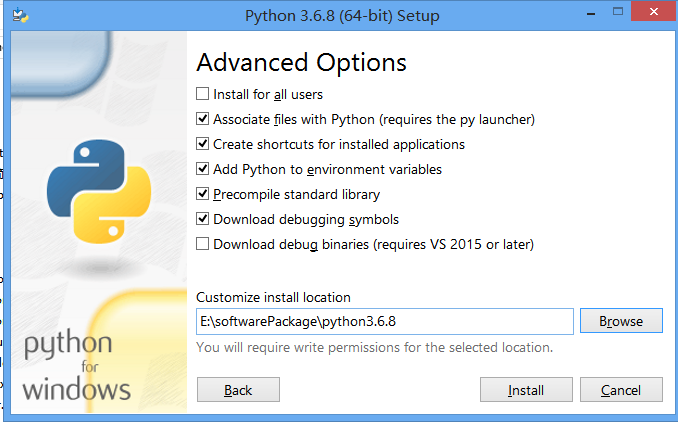
Task: Click the write permissions notice text
Action: (x=374, y=348)
